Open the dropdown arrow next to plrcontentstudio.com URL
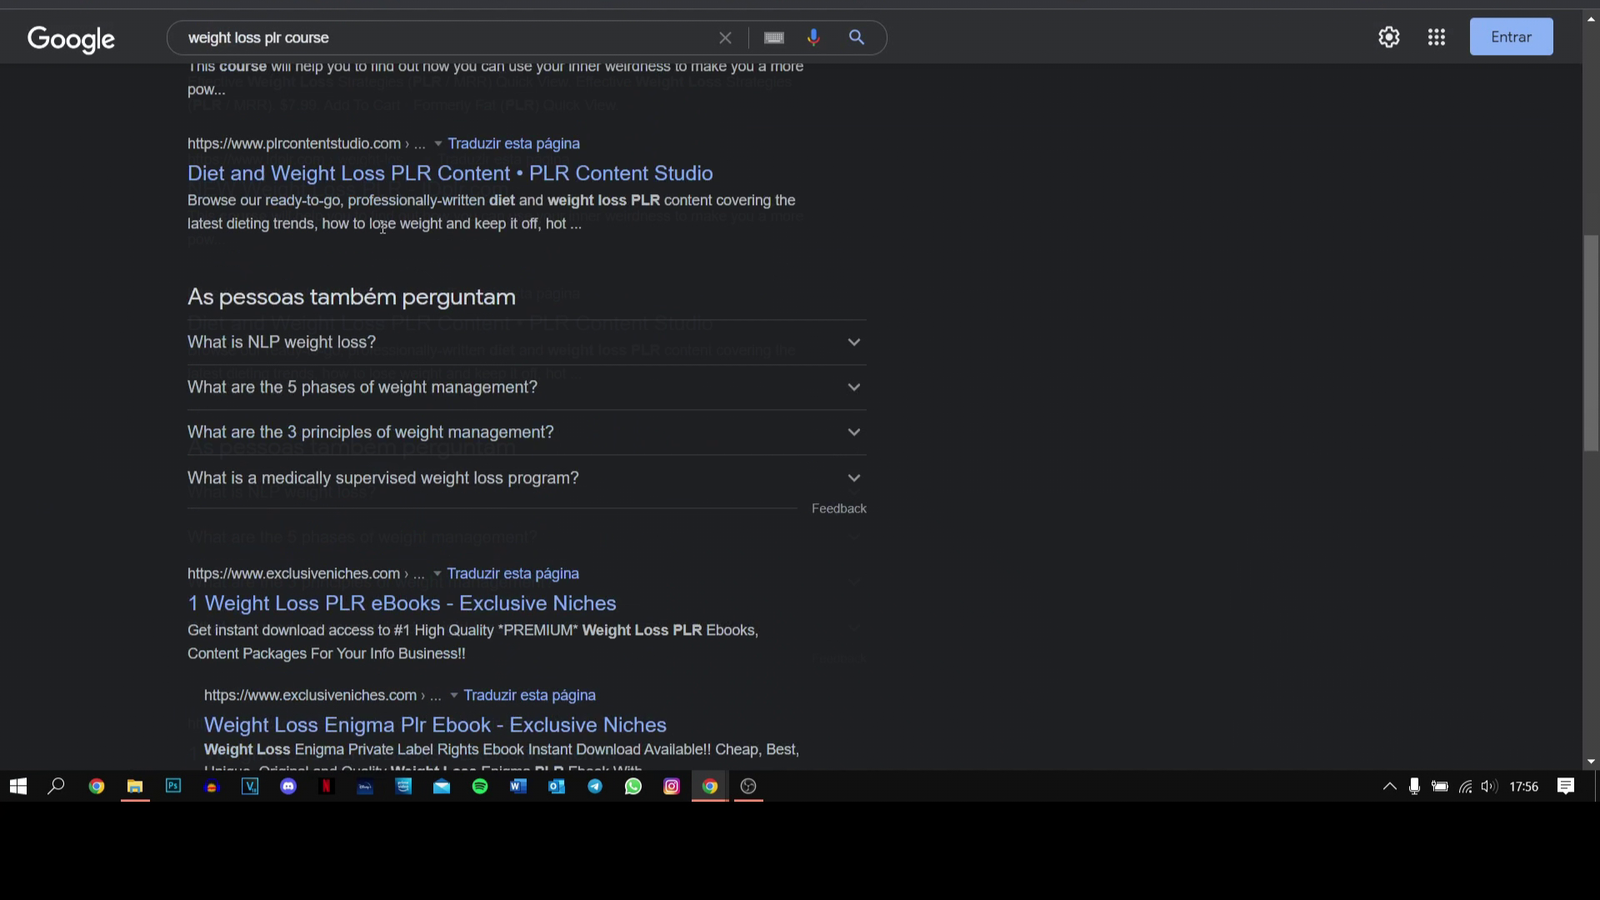 [x=438, y=144]
